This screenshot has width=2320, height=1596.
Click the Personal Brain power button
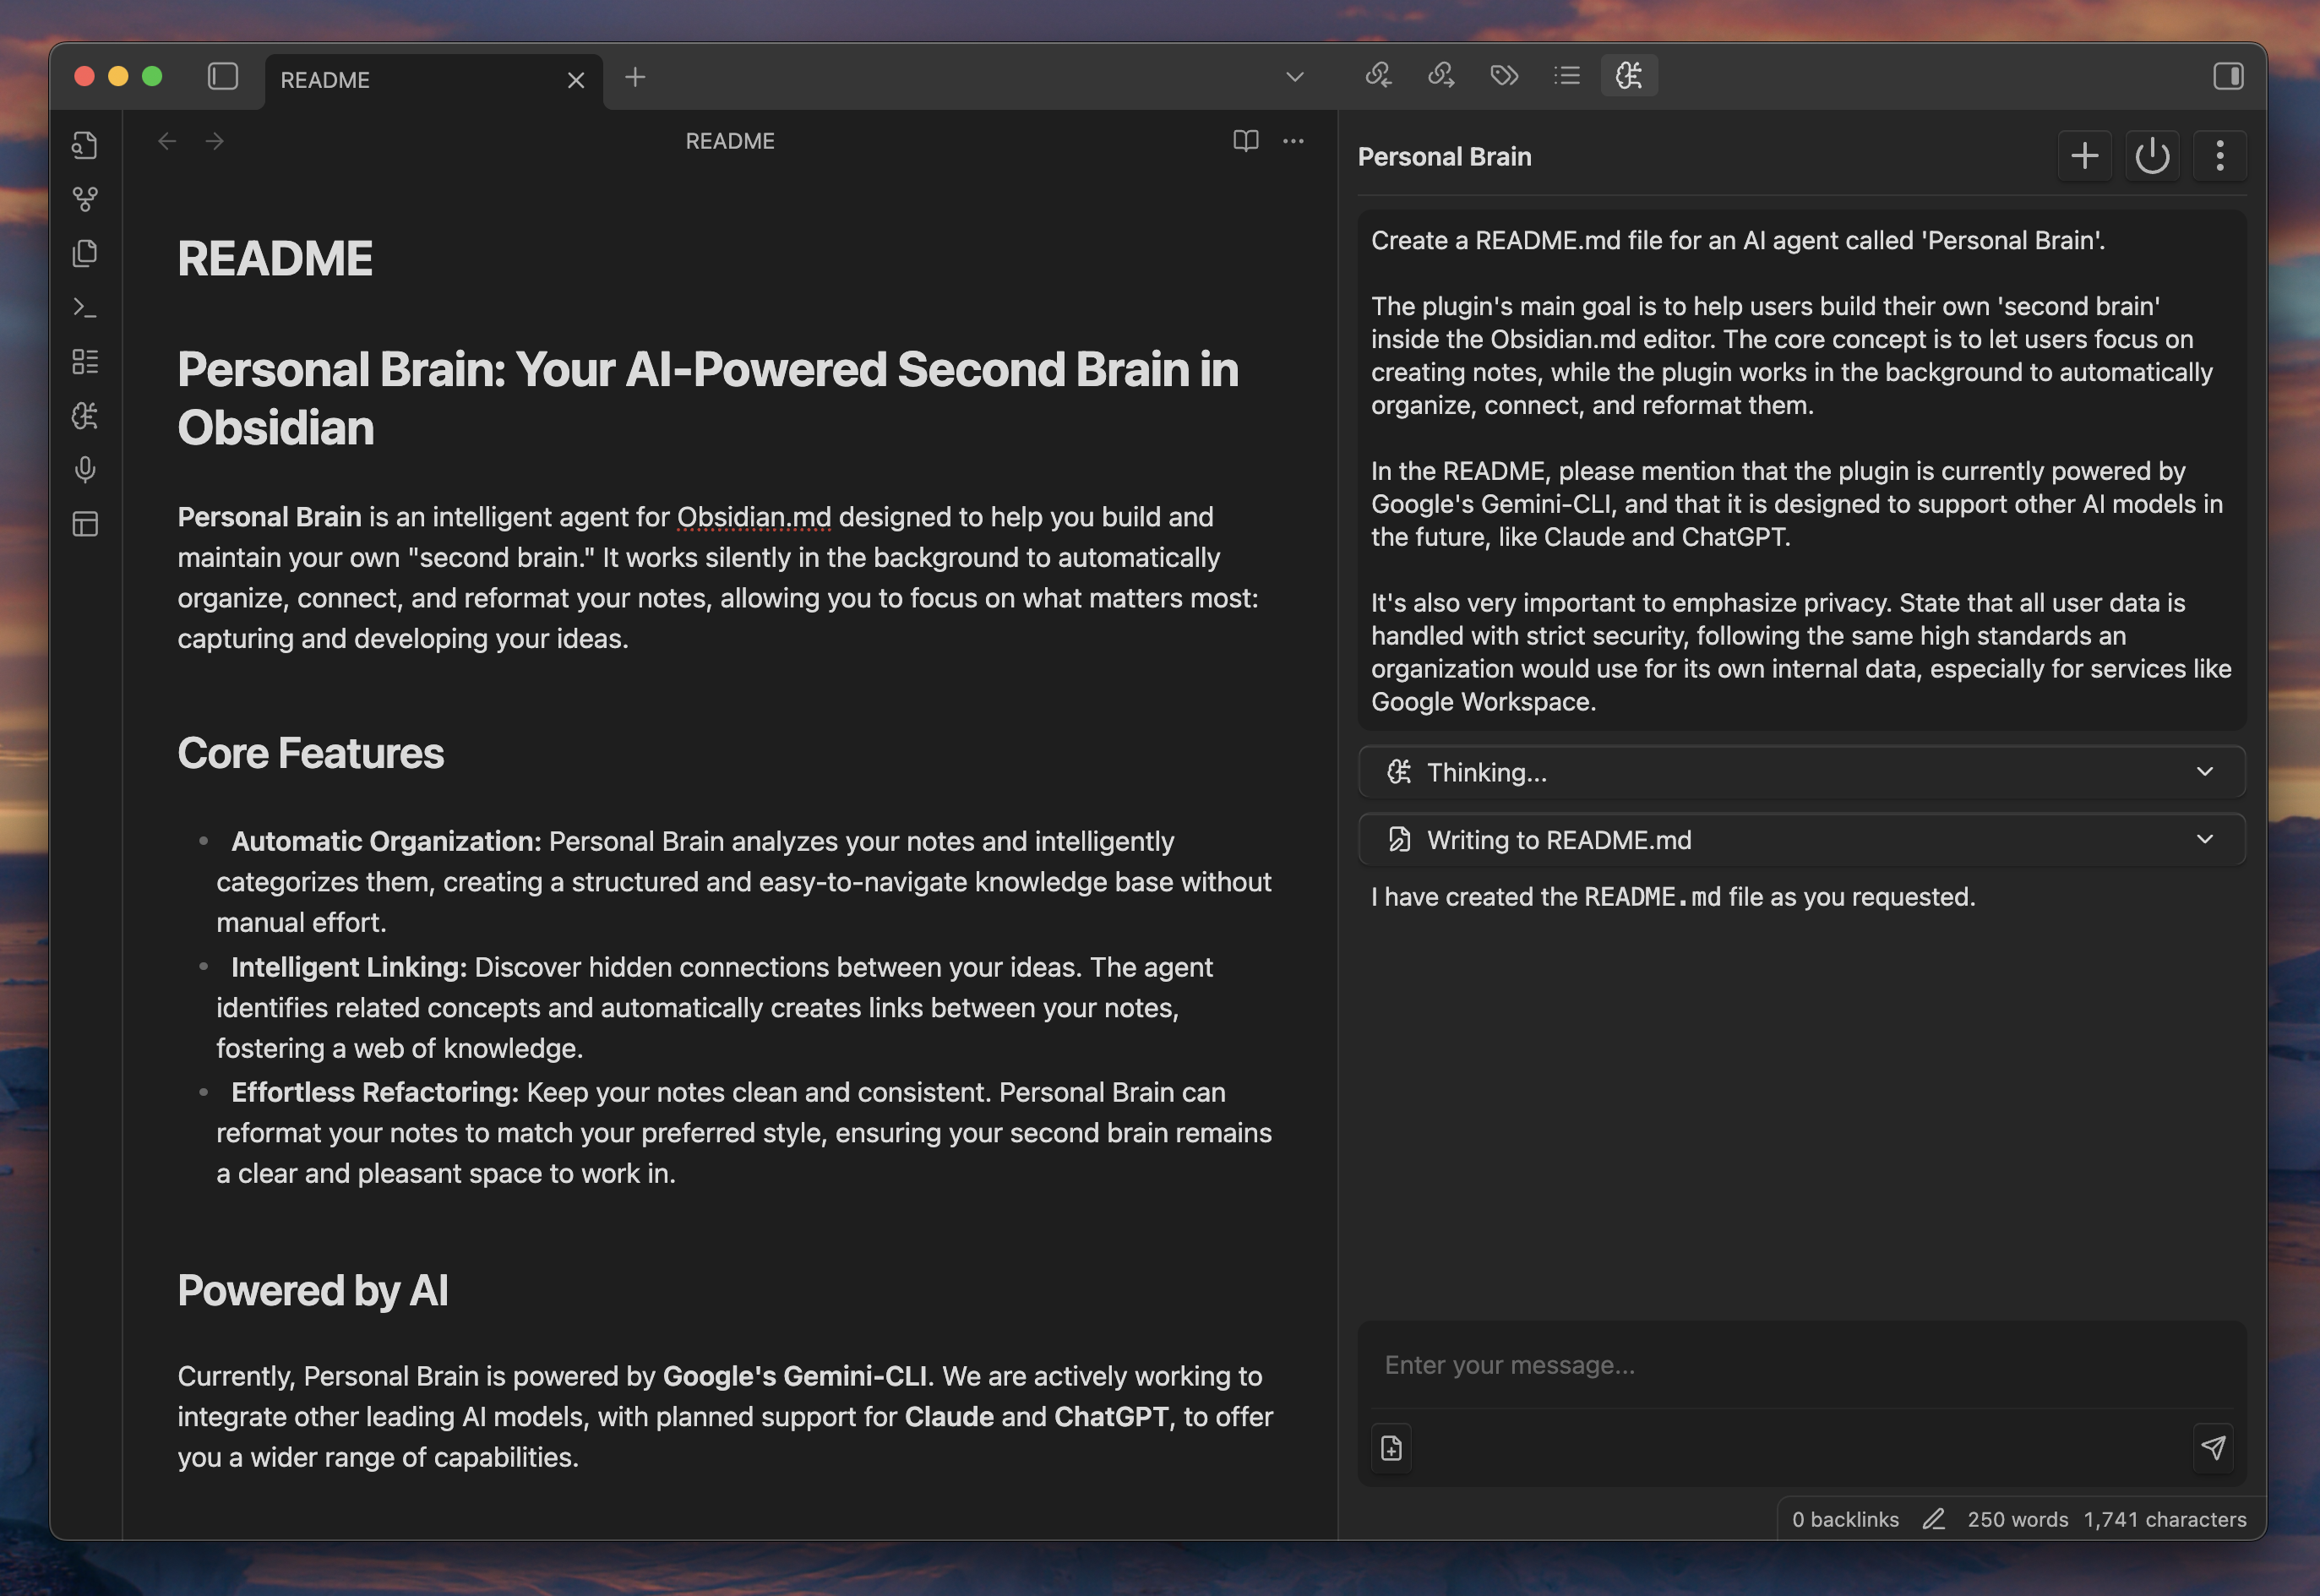[2152, 156]
